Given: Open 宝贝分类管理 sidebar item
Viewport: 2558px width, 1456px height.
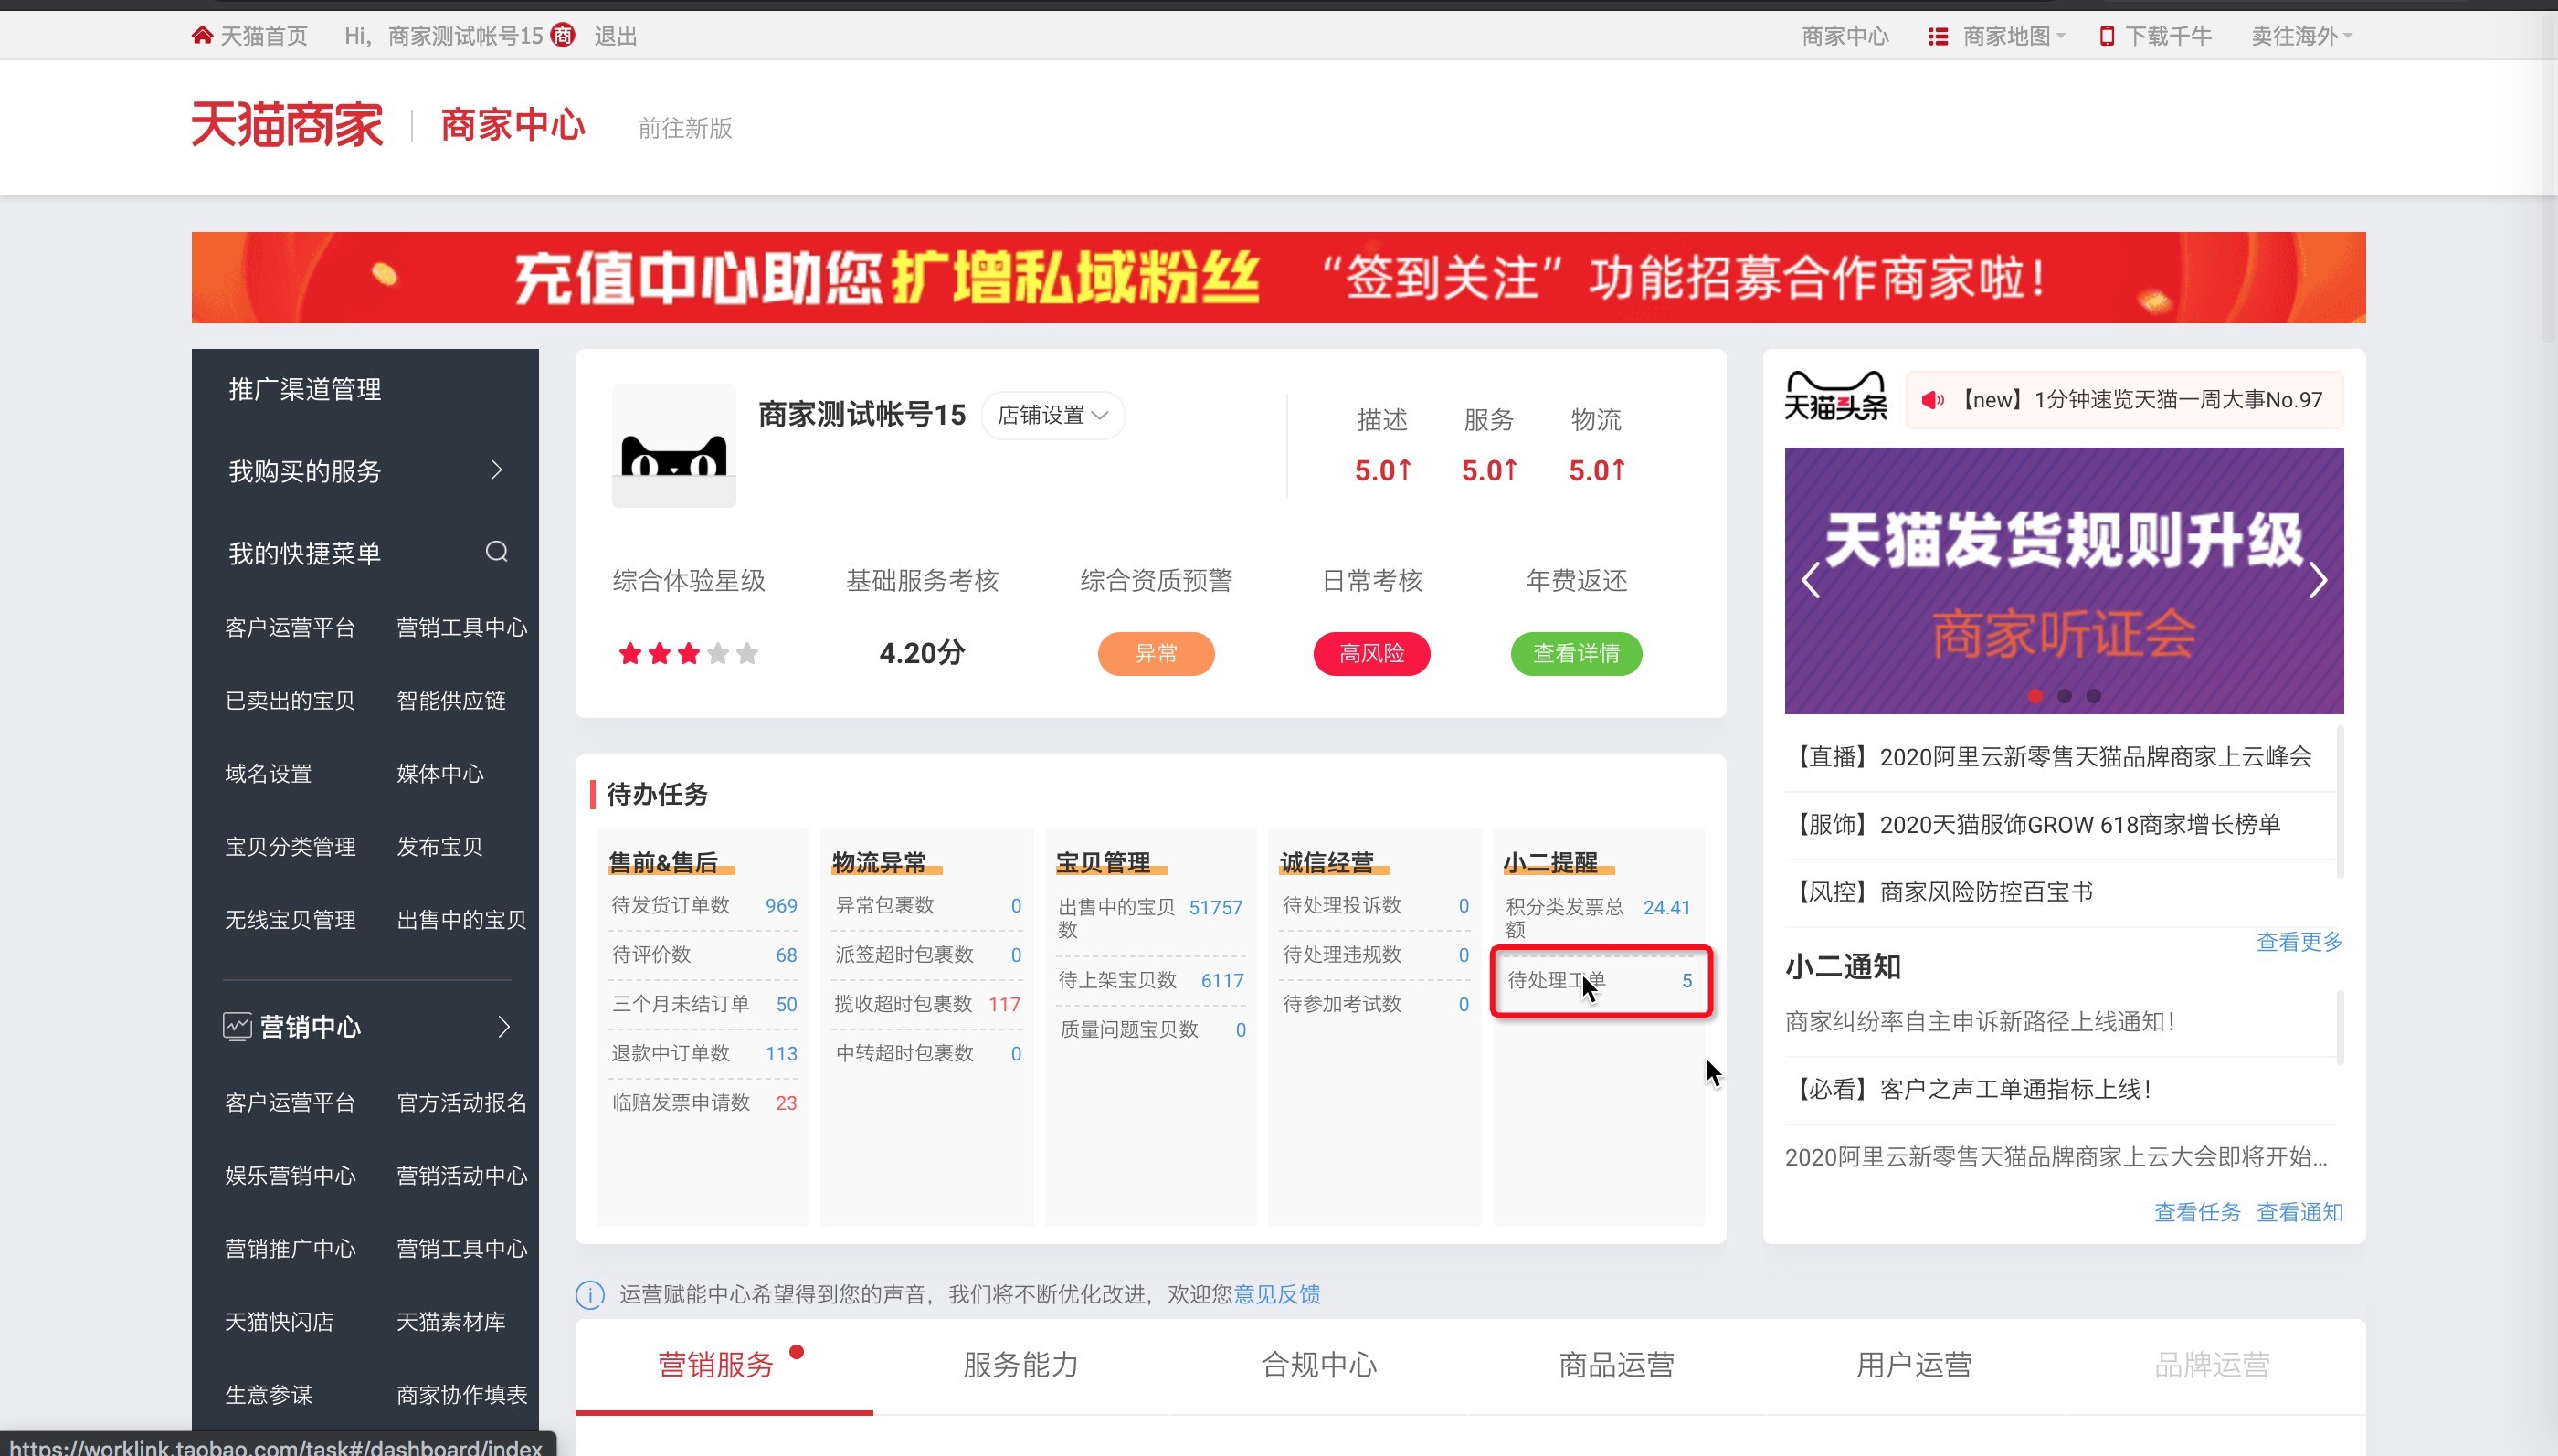Looking at the screenshot, I should point(290,847).
